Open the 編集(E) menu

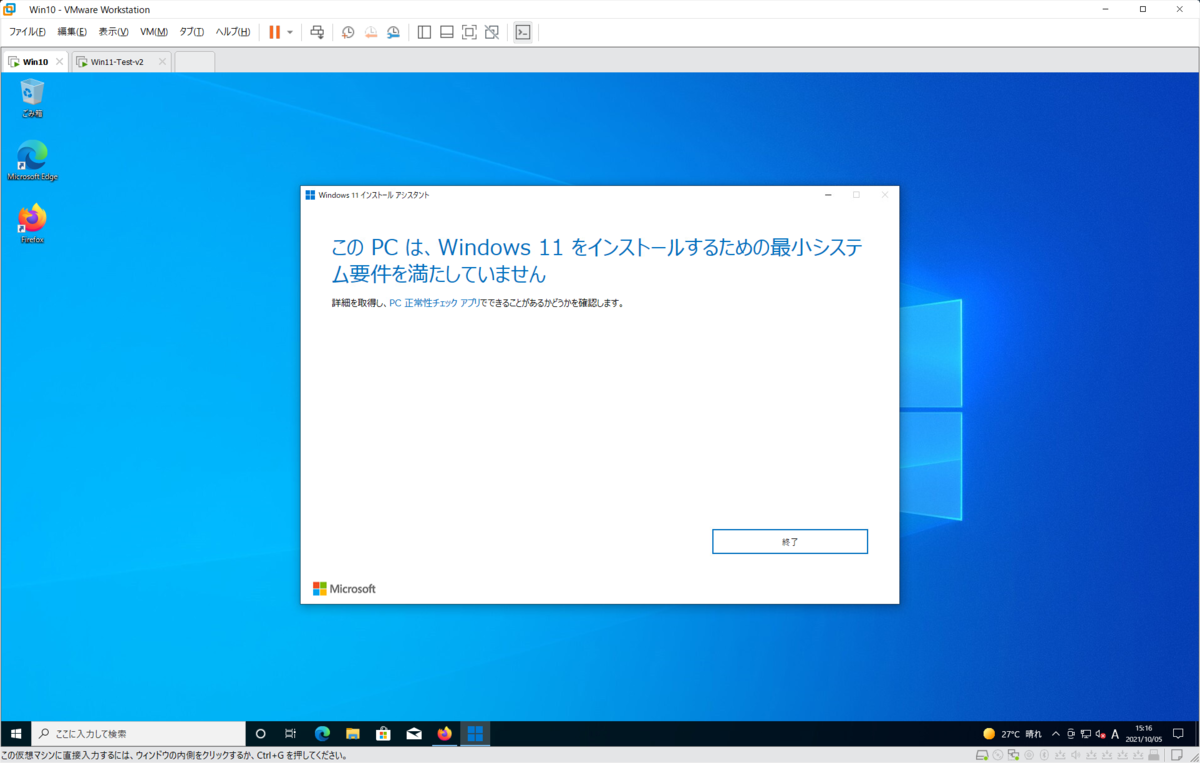[72, 32]
